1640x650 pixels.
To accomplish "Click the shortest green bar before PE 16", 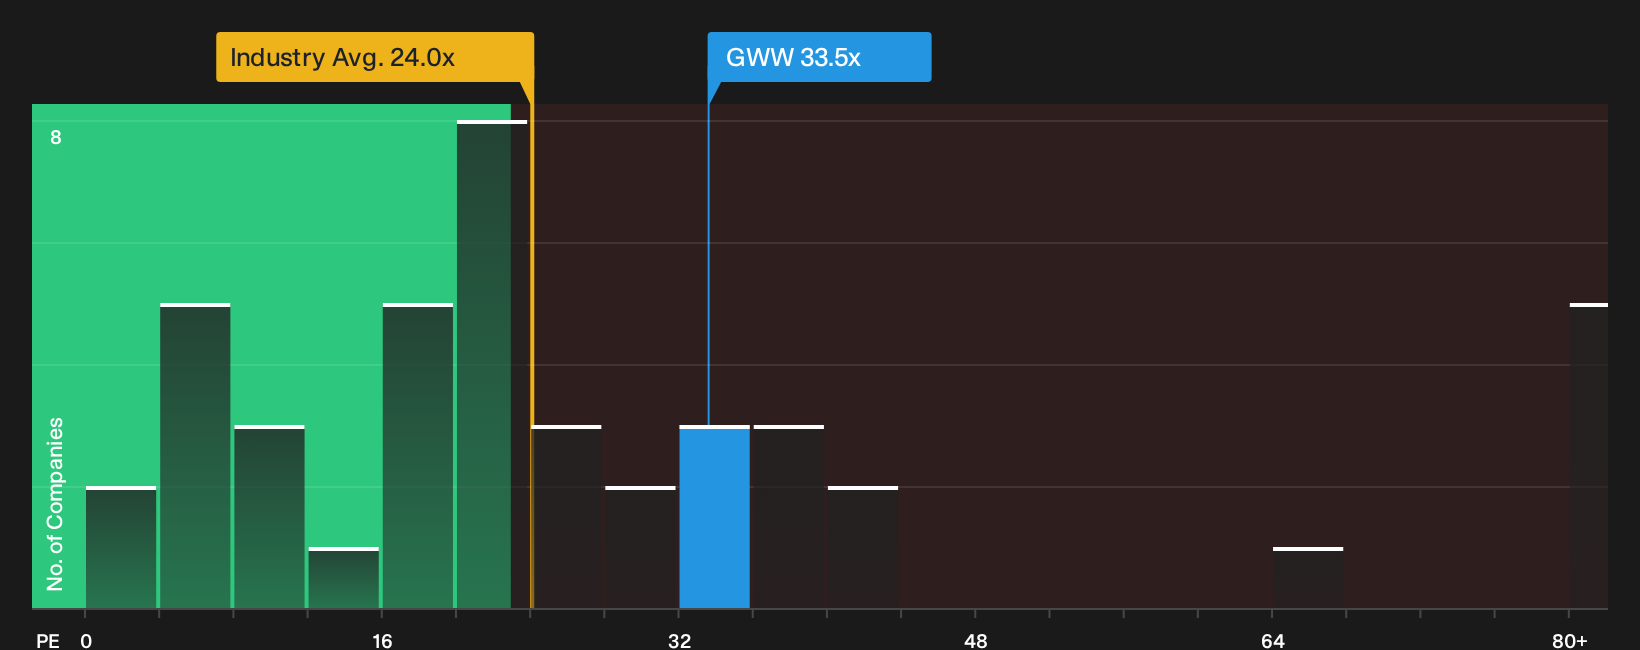I will tap(343, 578).
